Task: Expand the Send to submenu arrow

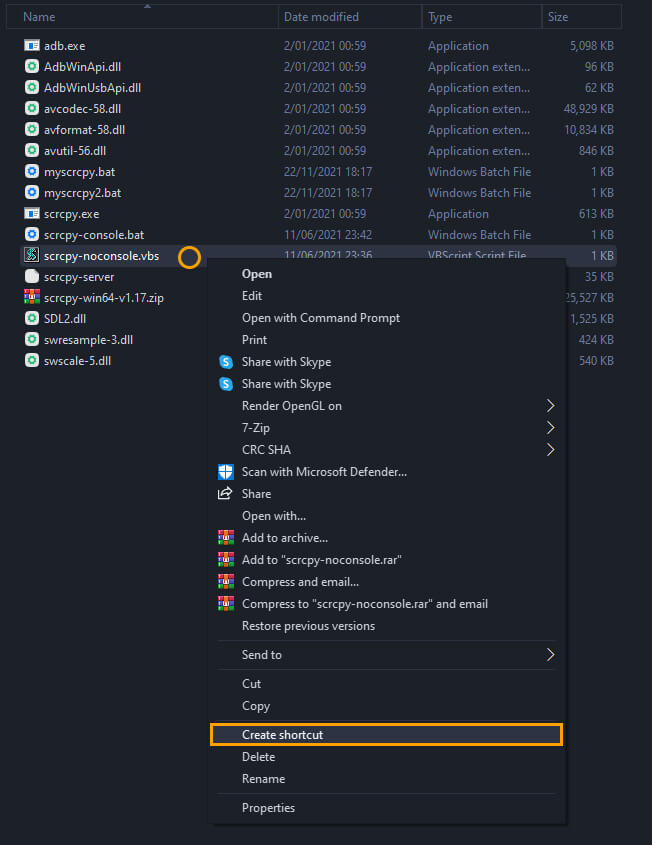Action: click(x=550, y=655)
